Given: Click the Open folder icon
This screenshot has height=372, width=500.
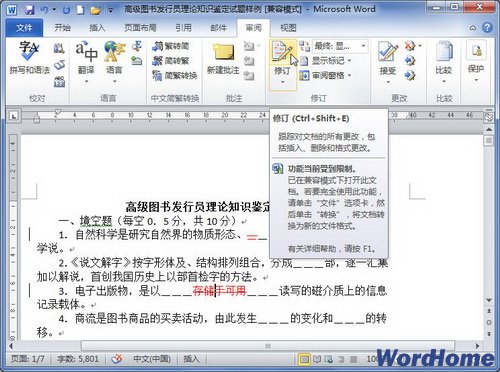Looking at the screenshot, I should click(x=95, y=10).
